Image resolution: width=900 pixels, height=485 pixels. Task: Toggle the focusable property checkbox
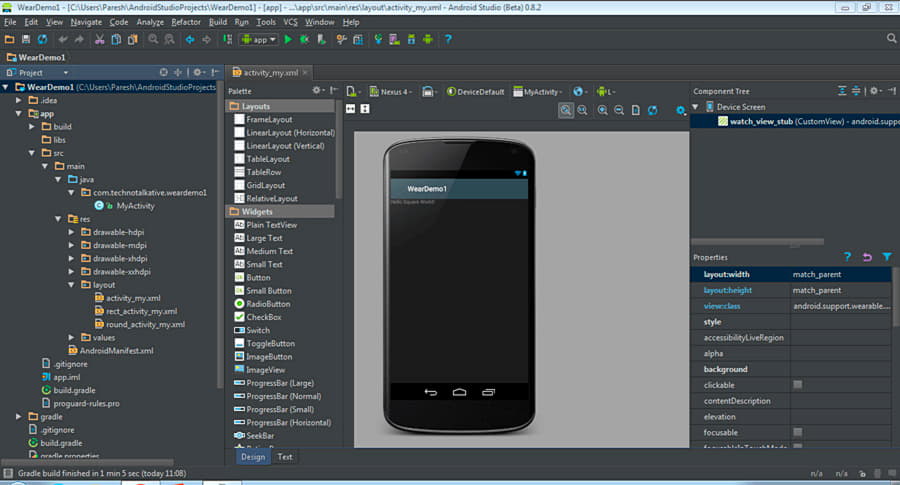797,433
